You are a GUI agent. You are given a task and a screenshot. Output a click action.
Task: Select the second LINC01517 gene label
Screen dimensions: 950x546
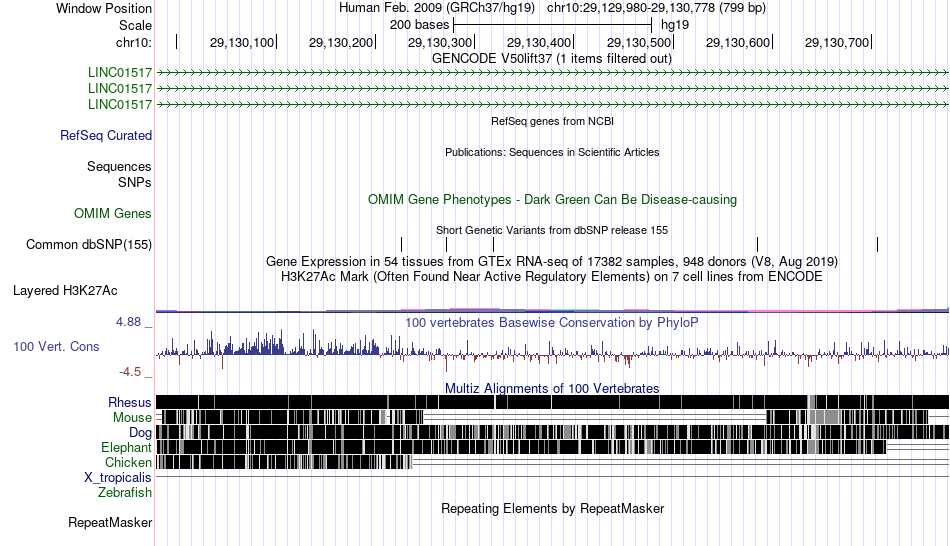pos(120,88)
